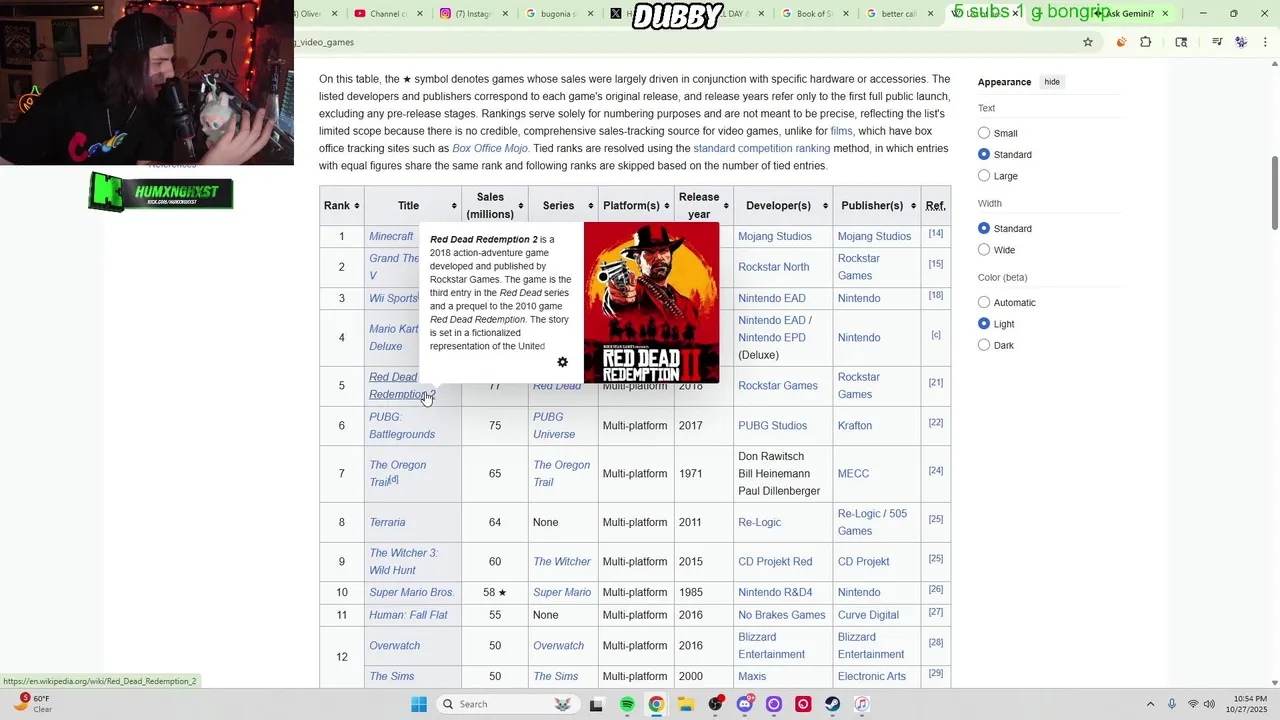Click the media control icon in Chrome toolbar

click(x=1217, y=42)
